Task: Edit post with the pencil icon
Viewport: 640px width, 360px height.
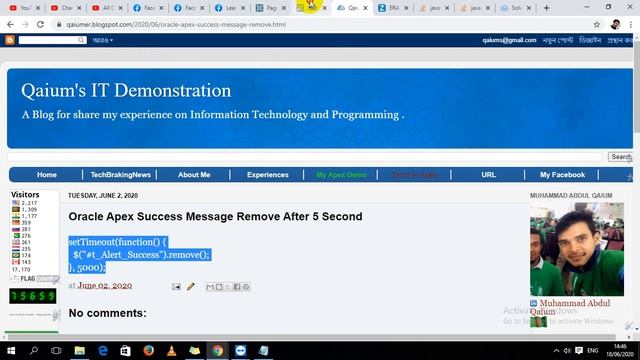Action: pyautogui.click(x=191, y=287)
